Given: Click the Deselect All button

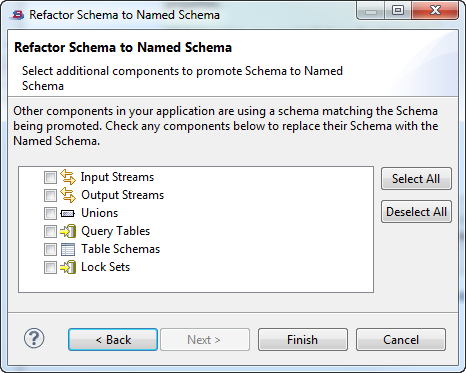Looking at the screenshot, I should pyautogui.click(x=416, y=212).
